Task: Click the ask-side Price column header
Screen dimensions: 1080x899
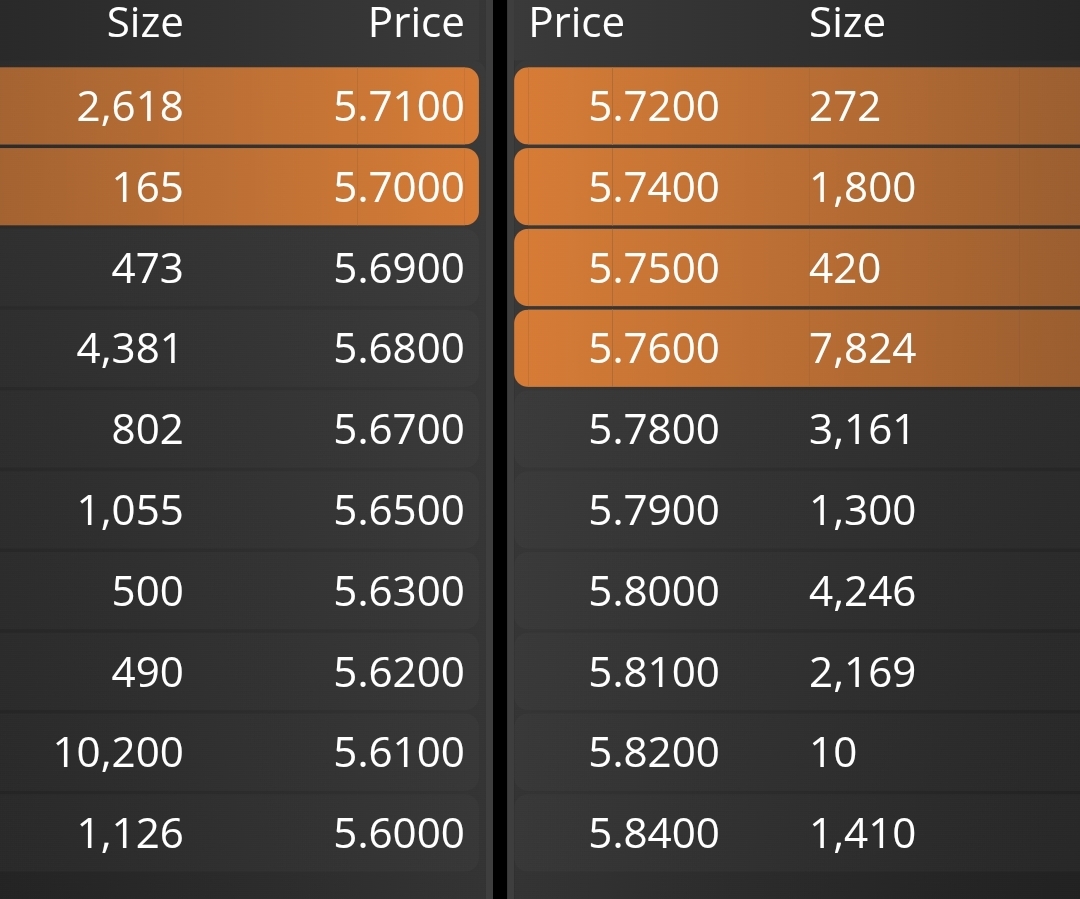Action: click(577, 23)
